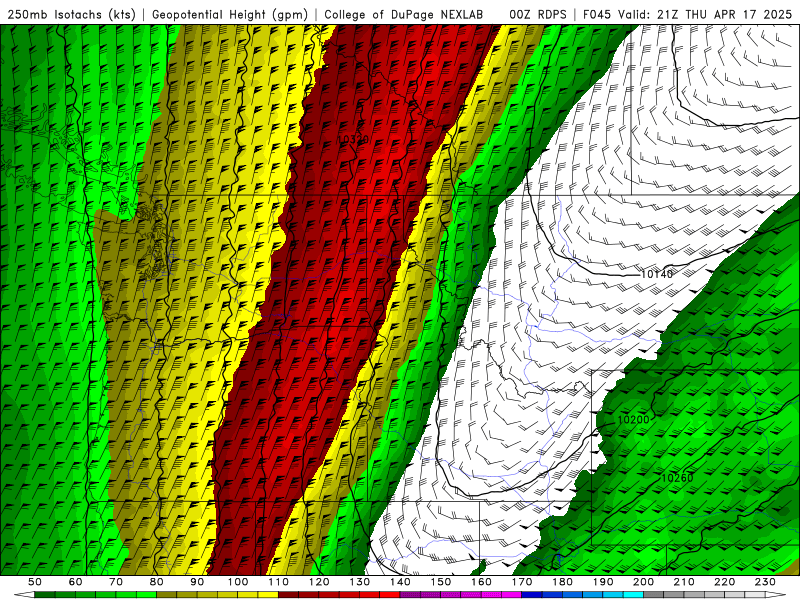Click the 110 value on the color scale
The image size is (800, 600).
tap(278, 582)
